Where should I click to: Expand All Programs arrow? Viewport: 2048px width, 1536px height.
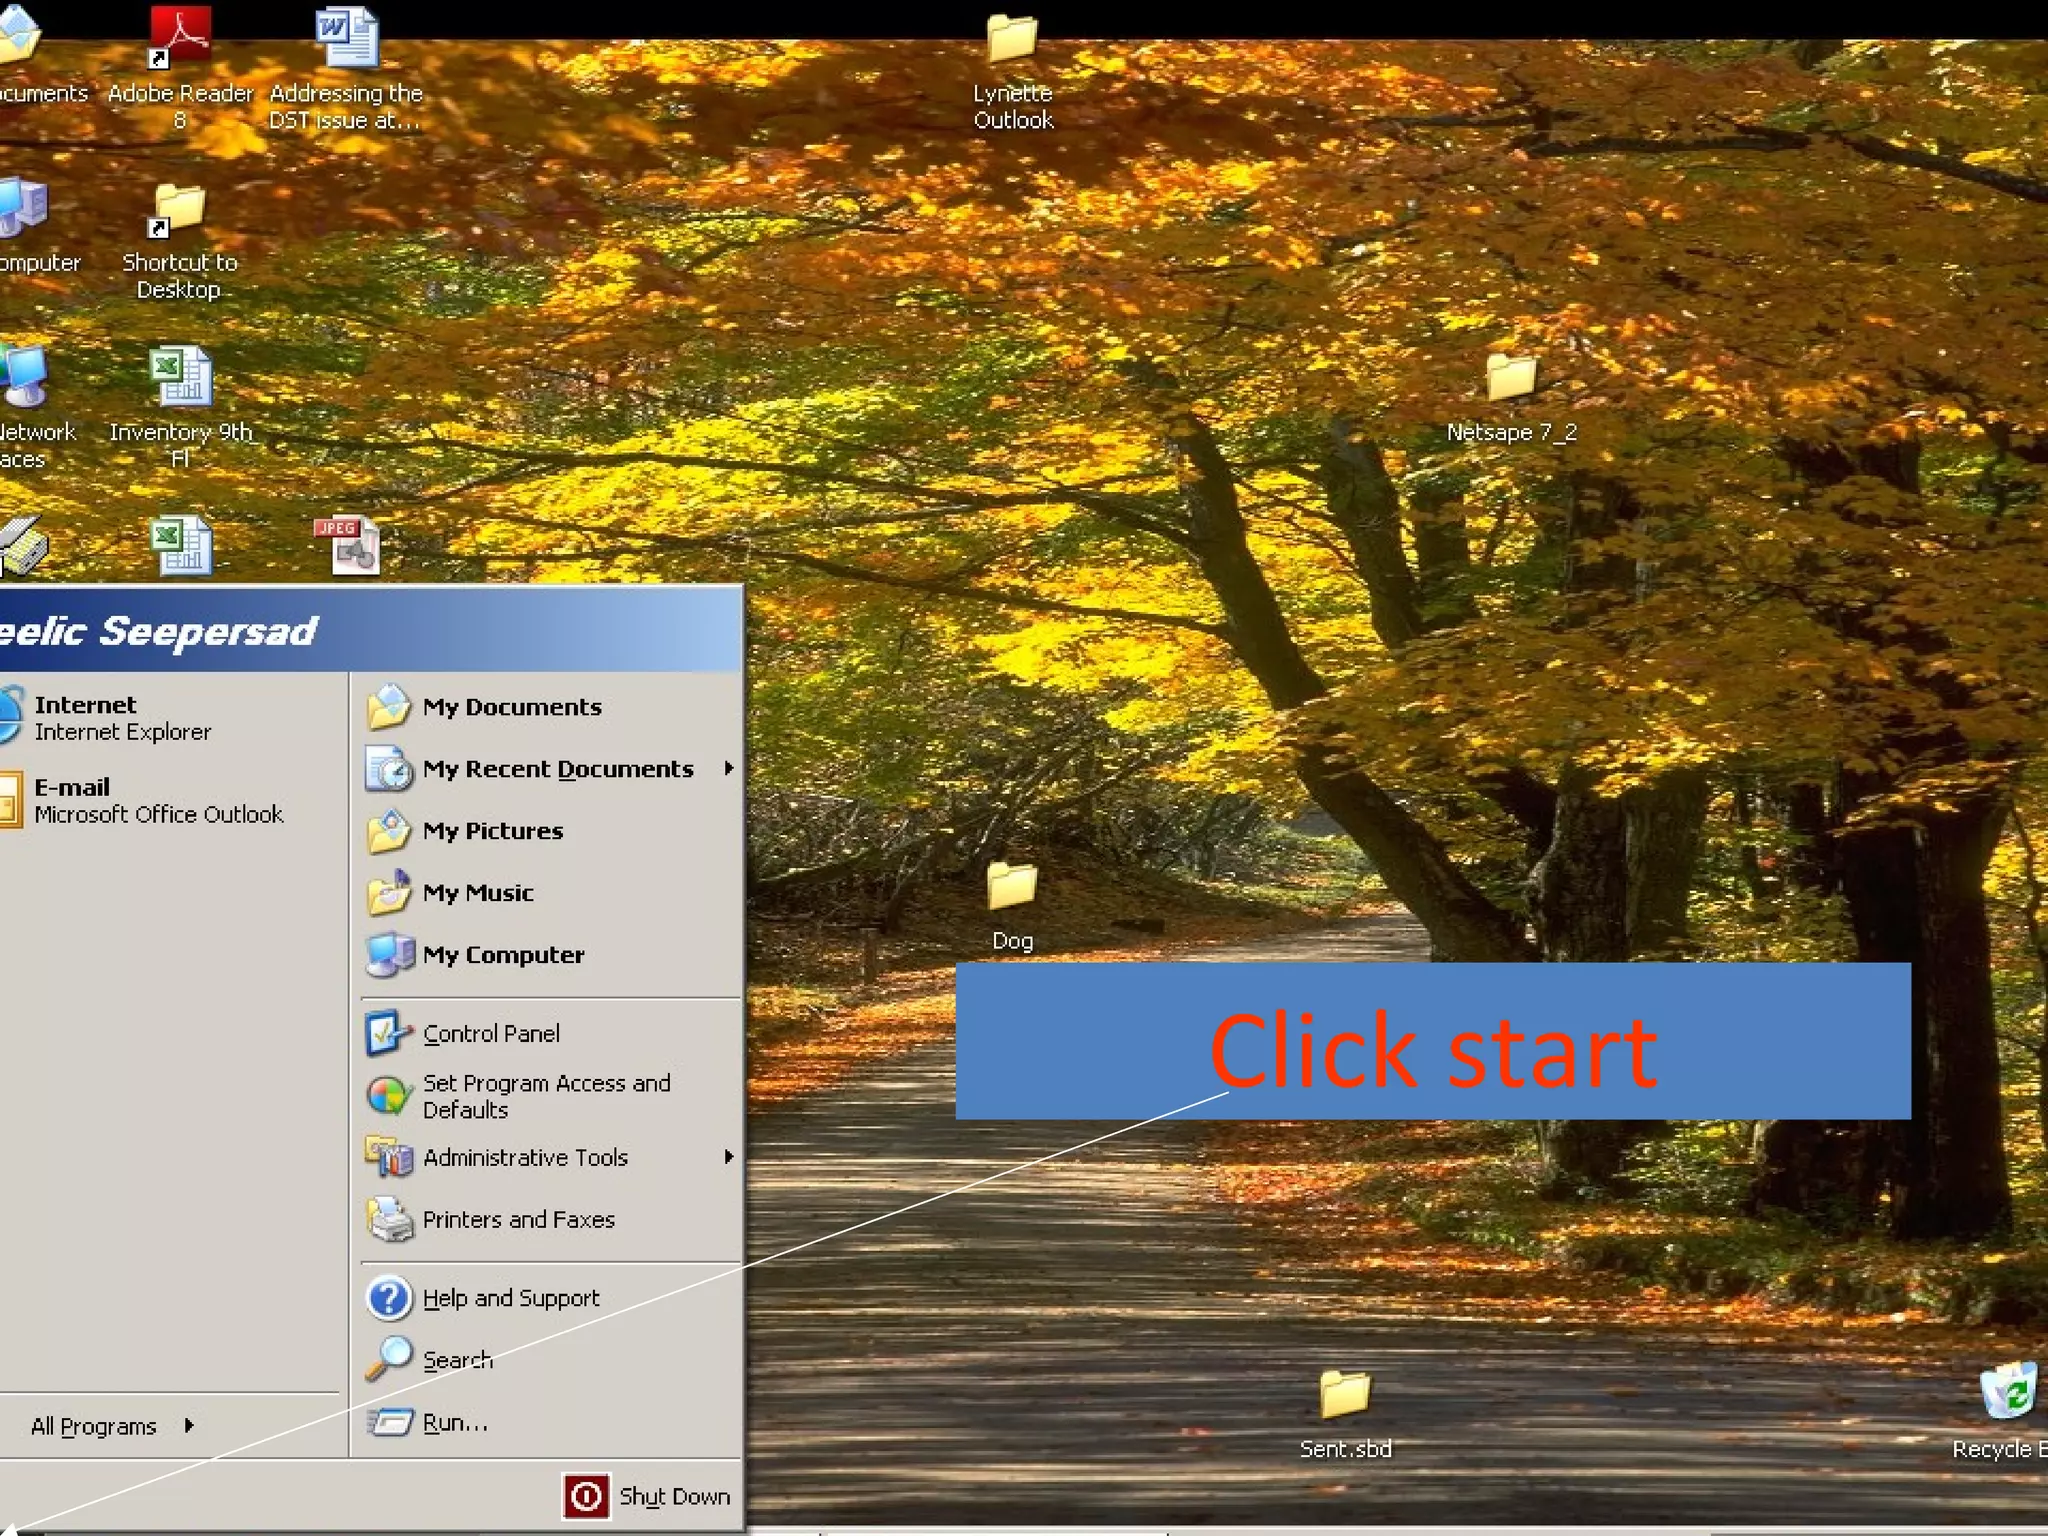[x=189, y=1425]
